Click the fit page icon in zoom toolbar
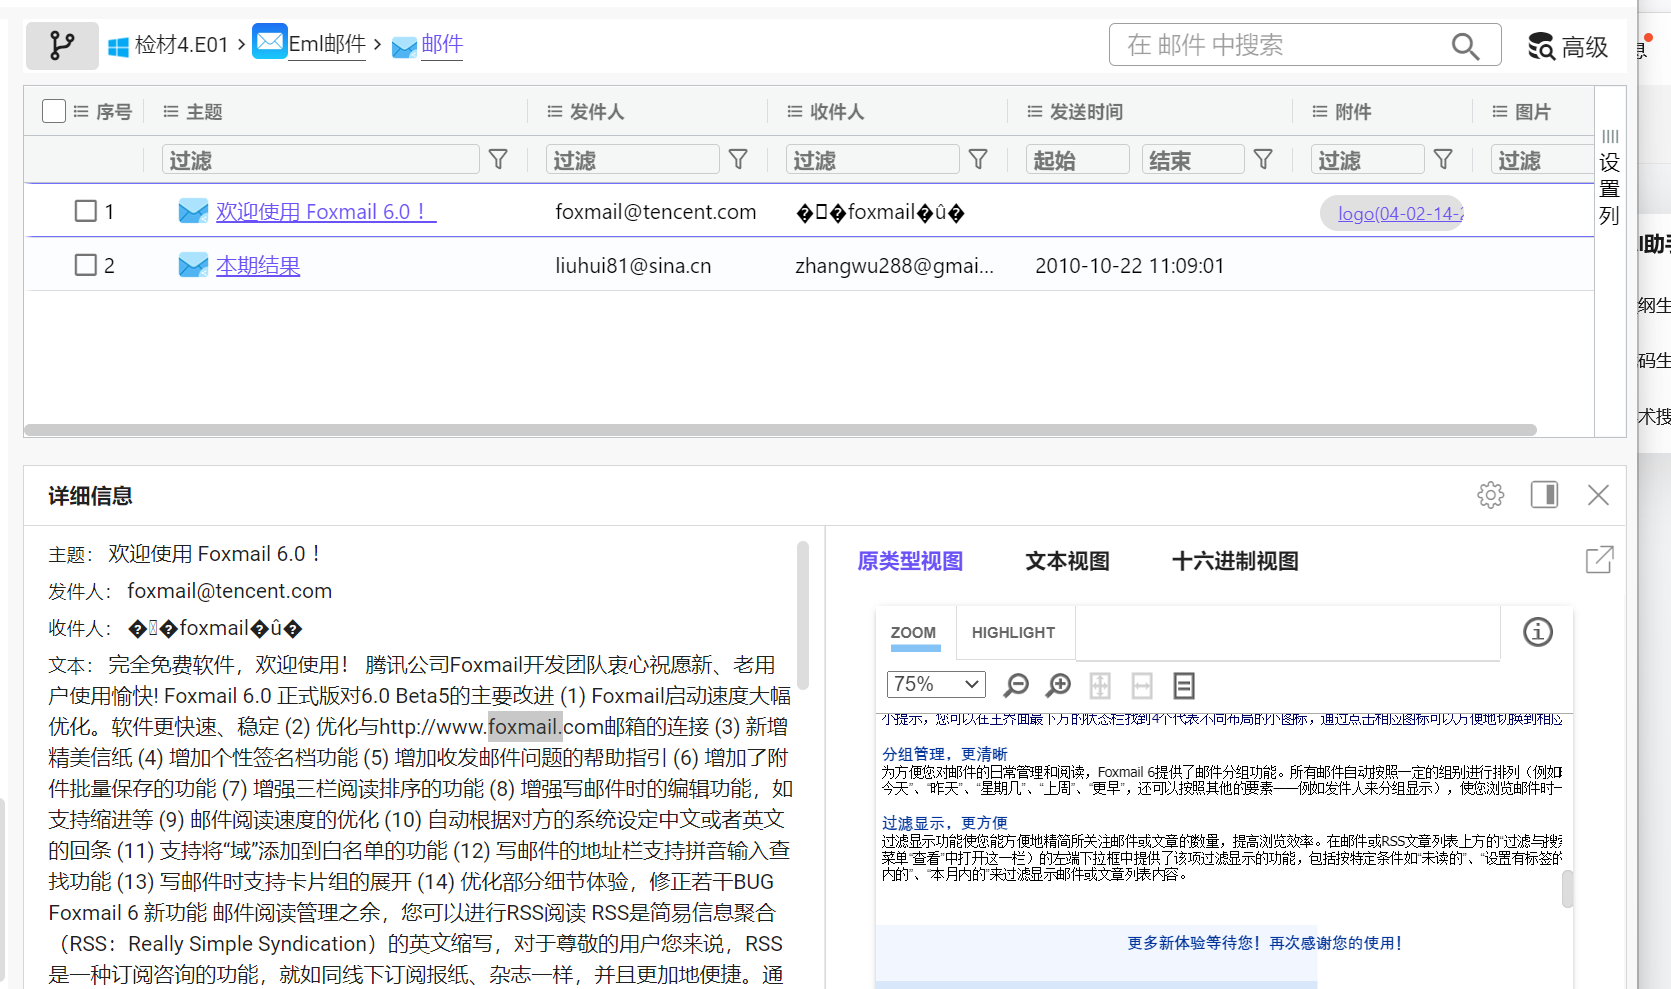1671x989 pixels. point(1100,685)
